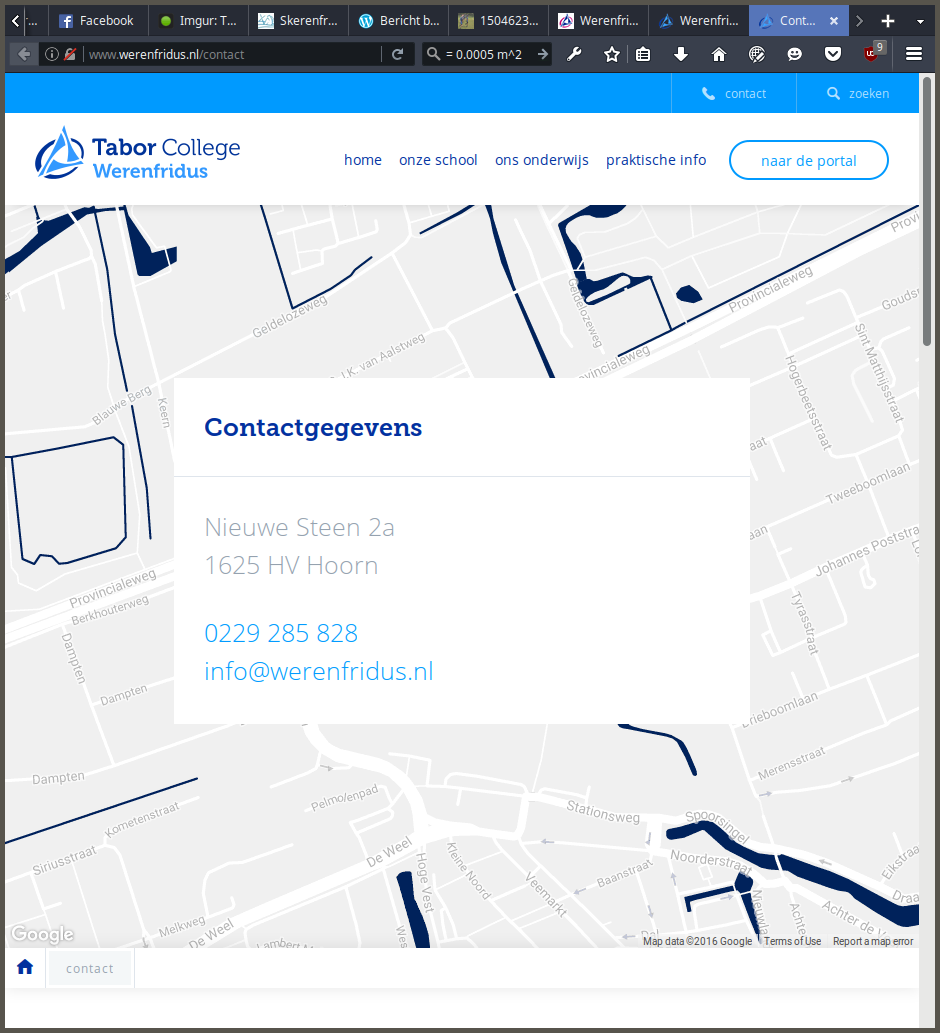Expand the list all tabs dropdown
Viewport: 940px width, 1033px height.
919,20
